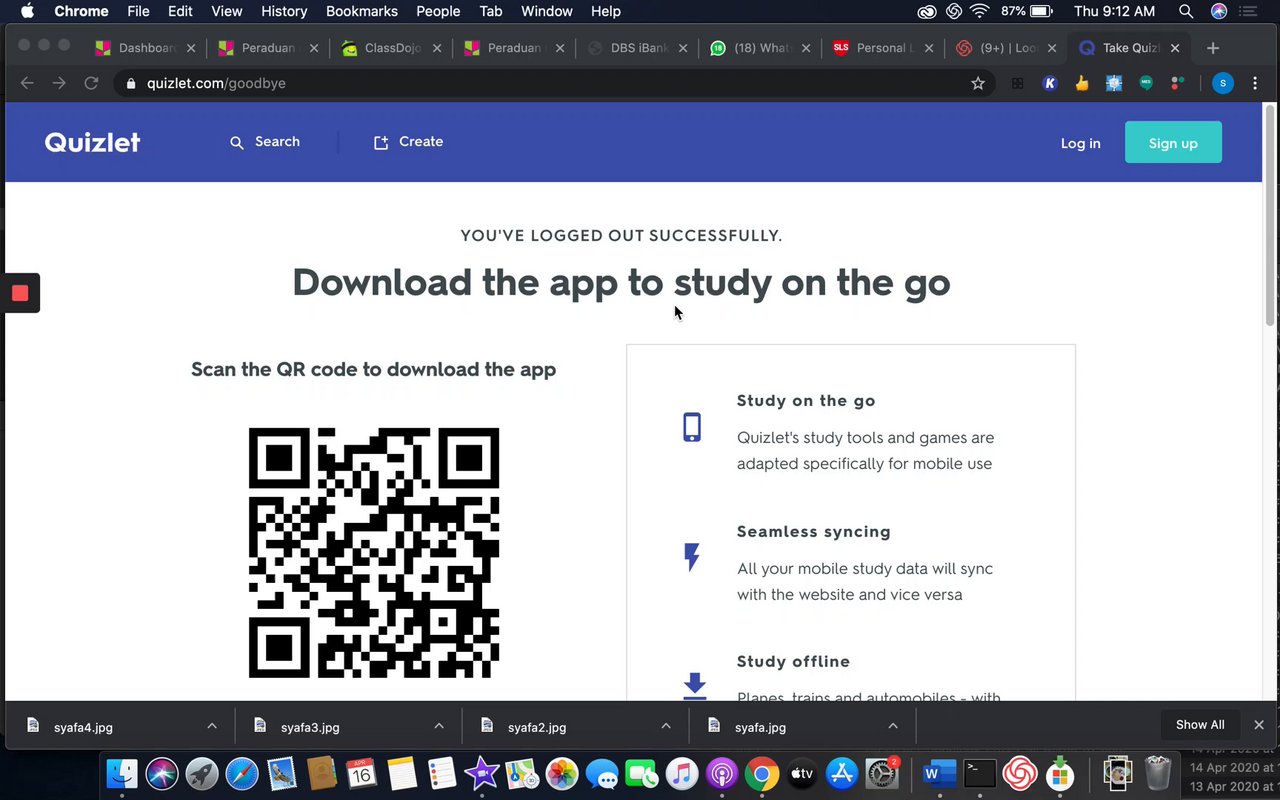
Task: Click the Create button in the Quizlet header
Action: point(408,142)
